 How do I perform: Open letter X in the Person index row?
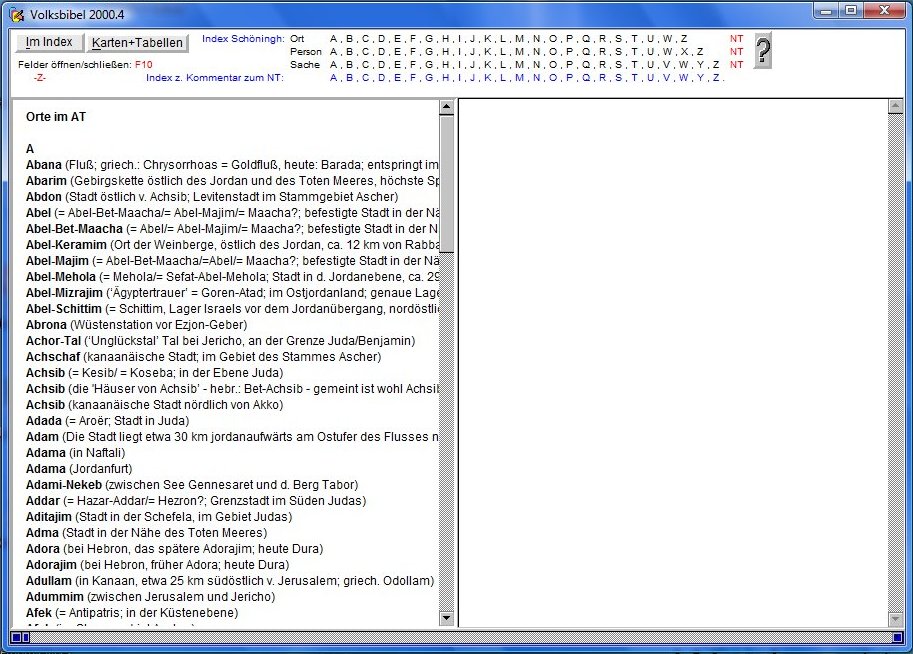tap(684, 51)
